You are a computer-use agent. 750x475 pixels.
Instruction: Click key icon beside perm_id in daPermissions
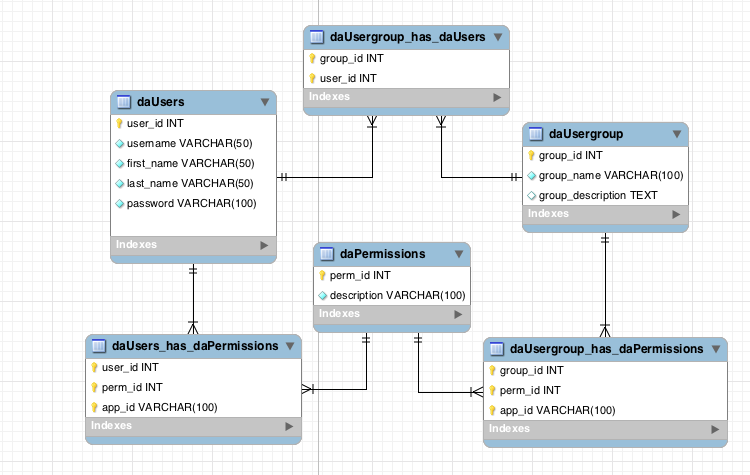point(322,275)
